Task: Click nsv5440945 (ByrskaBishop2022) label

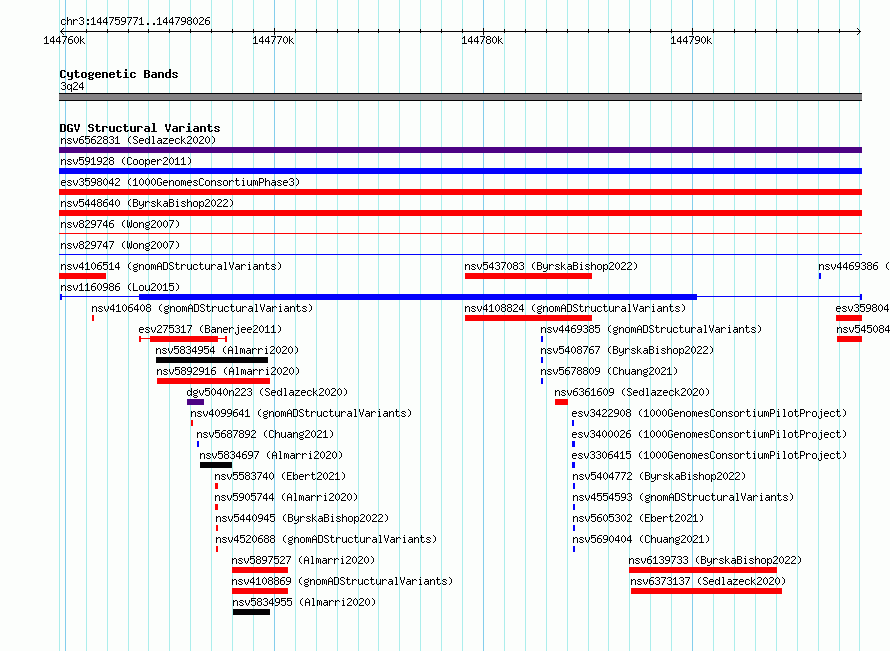Action: click(302, 518)
